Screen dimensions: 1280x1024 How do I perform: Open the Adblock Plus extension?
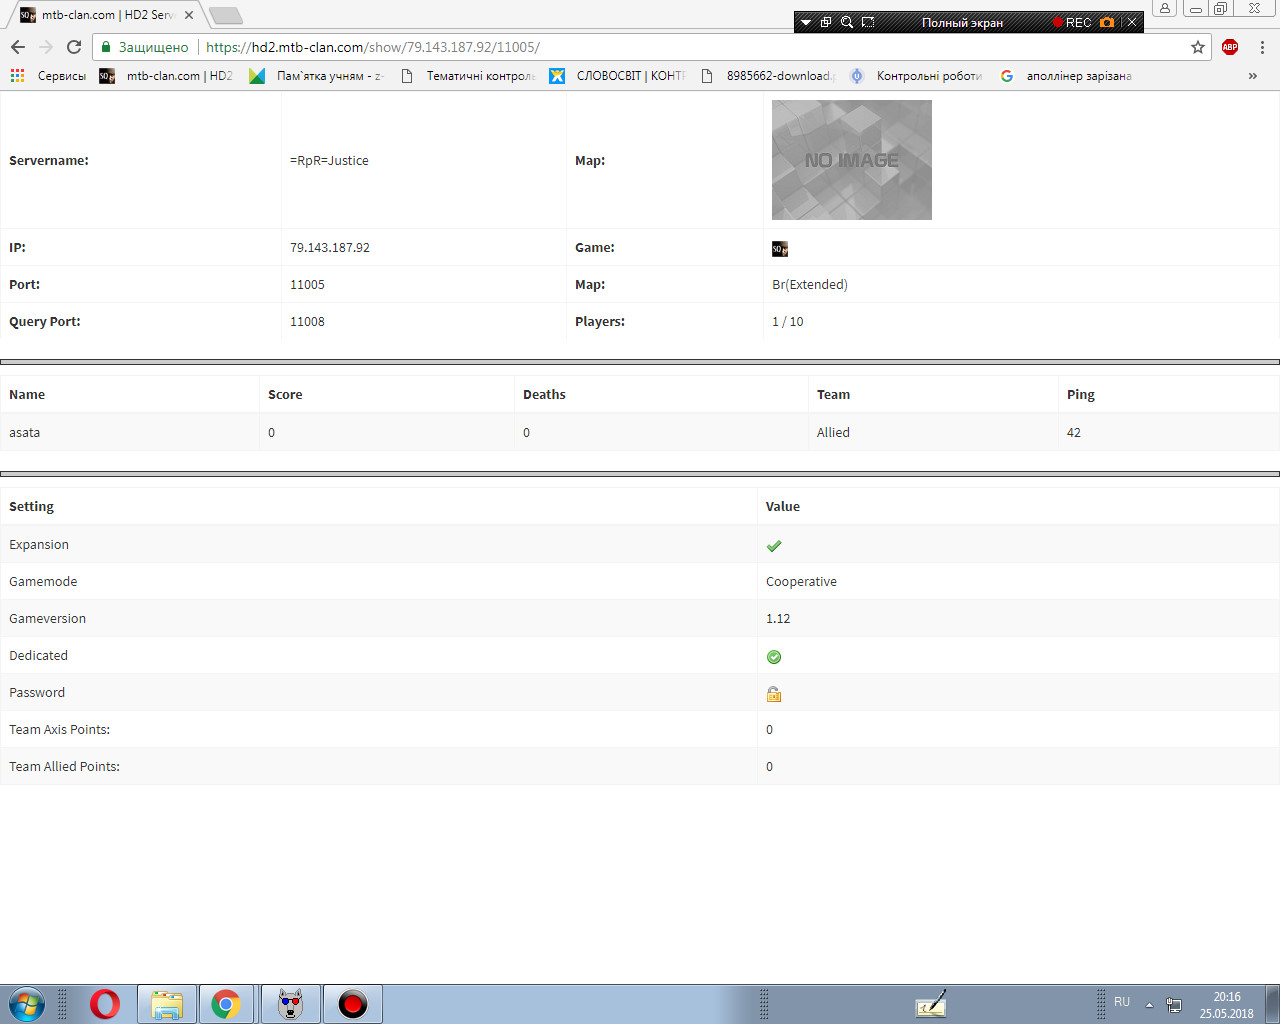tap(1230, 47)
